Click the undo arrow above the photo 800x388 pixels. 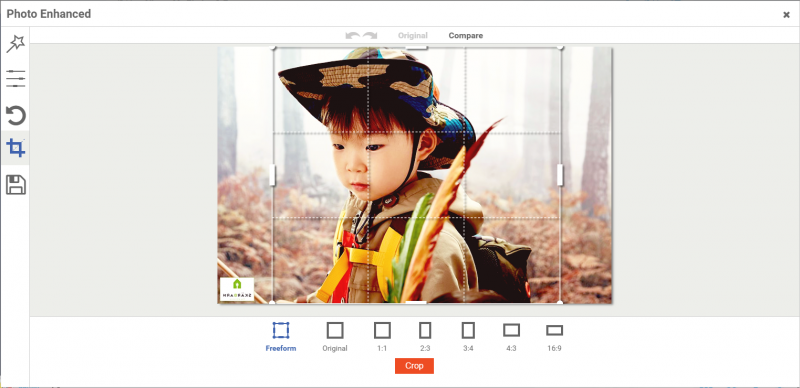pos(353,36)
